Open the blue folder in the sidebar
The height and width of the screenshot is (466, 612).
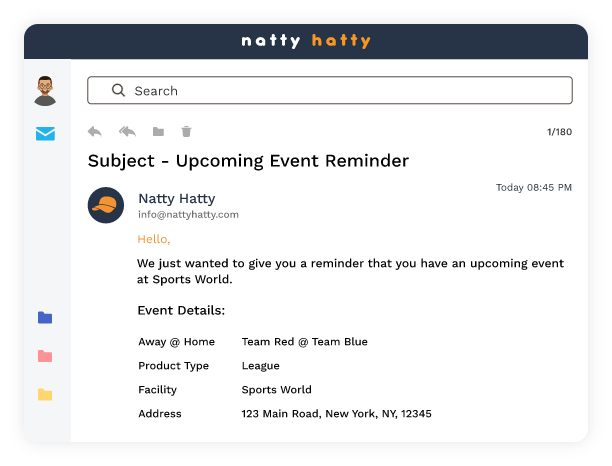coord(45,318)
